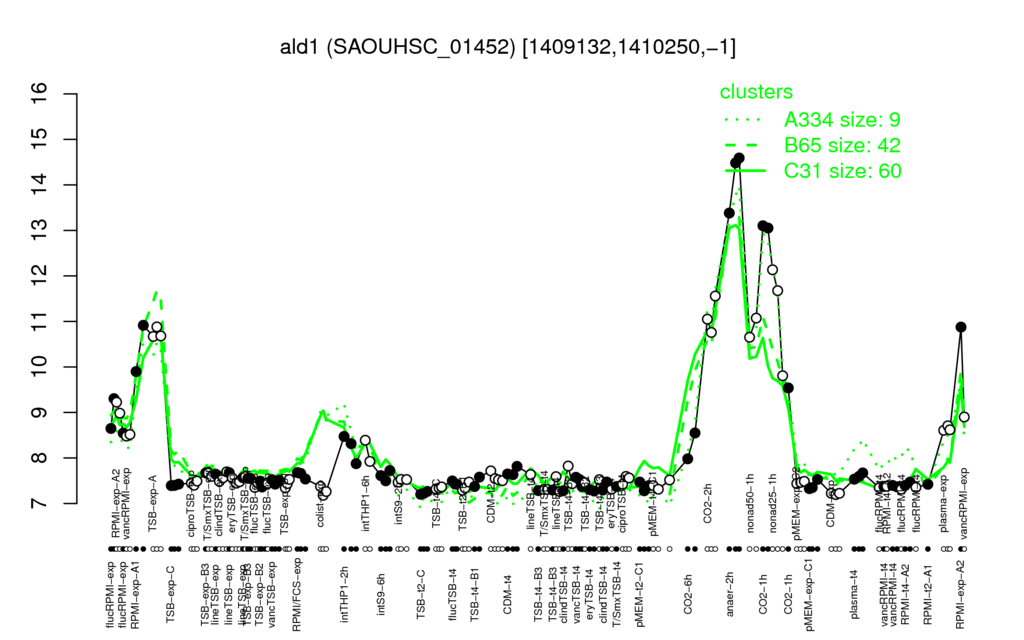Click the dotted line sample for A334
Screen dimensions: 1024x640
pos(743,120)
